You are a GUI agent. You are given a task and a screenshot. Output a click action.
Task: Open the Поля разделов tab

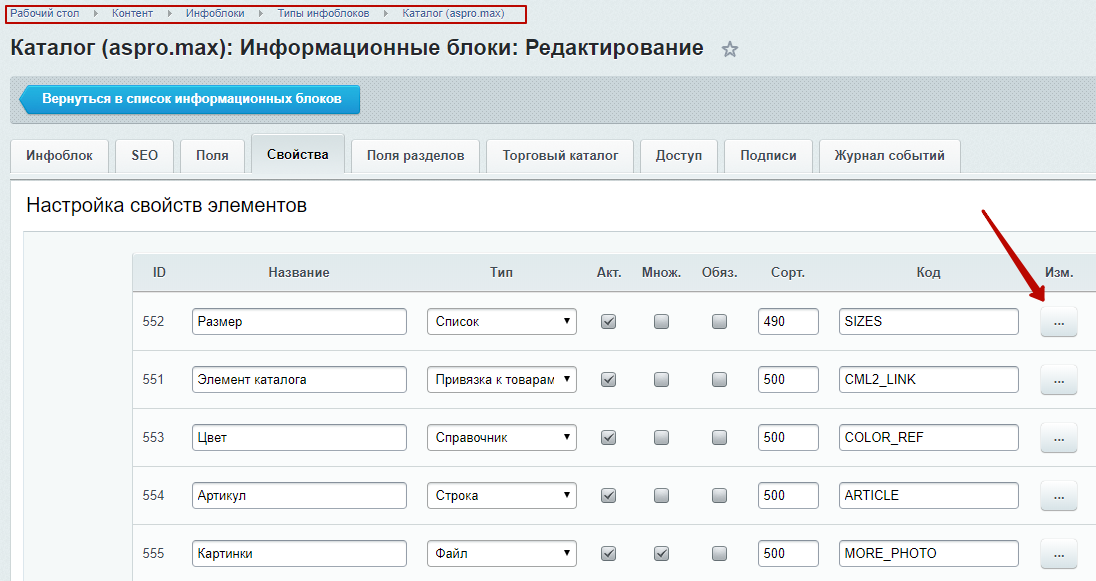(x=415, y=156)
